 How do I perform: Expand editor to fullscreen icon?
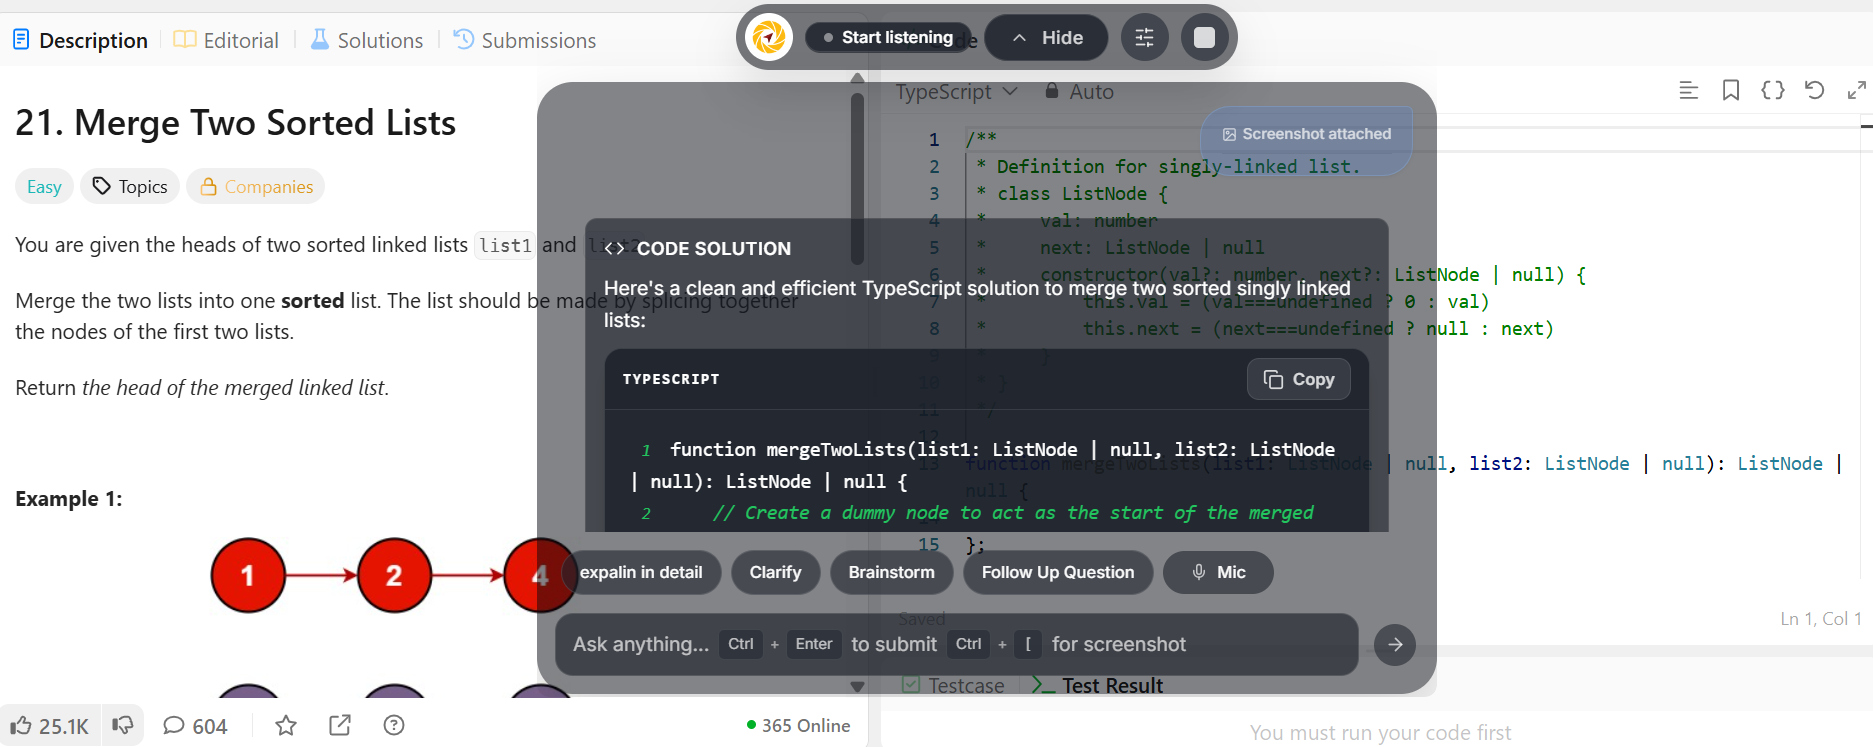click(x=1857, y=91)
